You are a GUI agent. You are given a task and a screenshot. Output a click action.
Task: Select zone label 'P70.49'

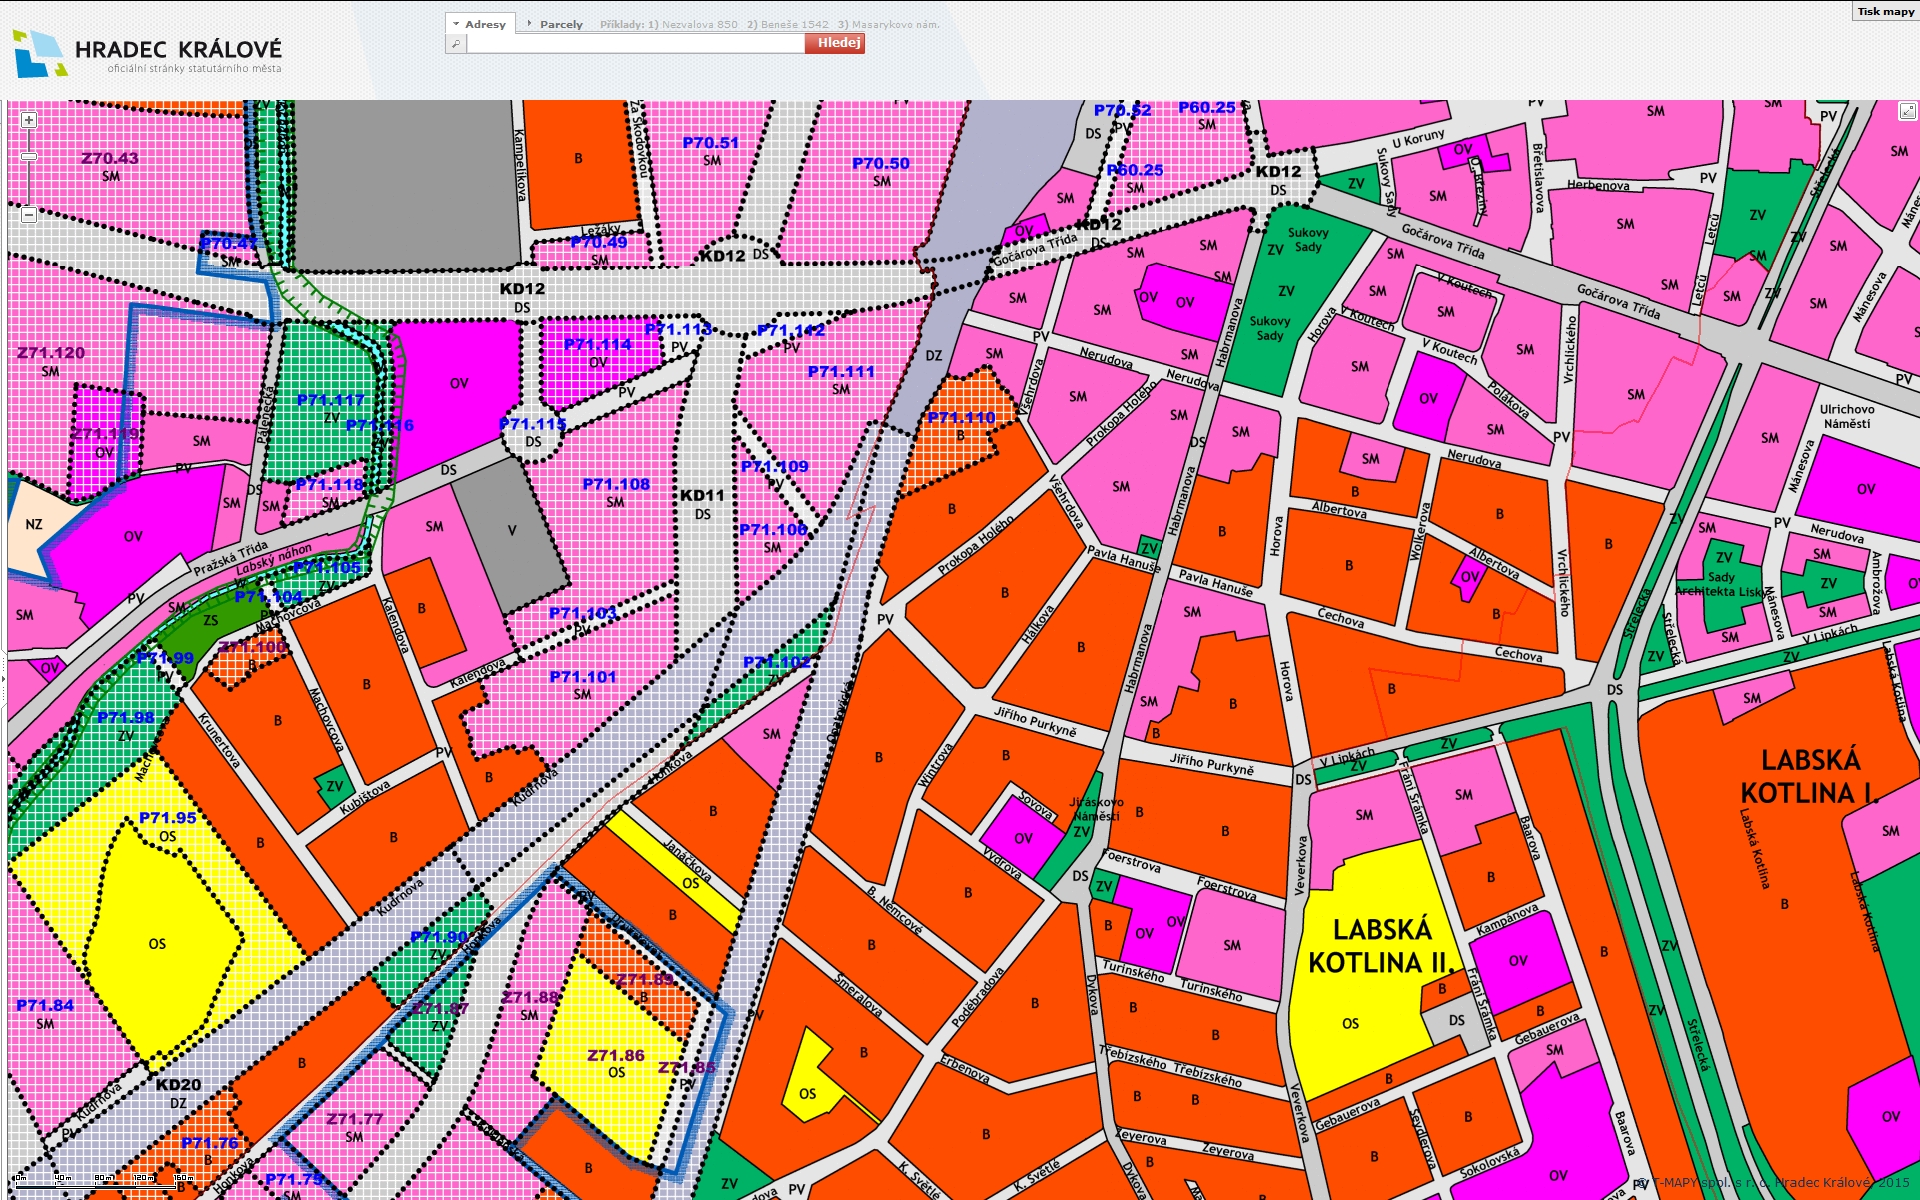[x=599, y=242]
